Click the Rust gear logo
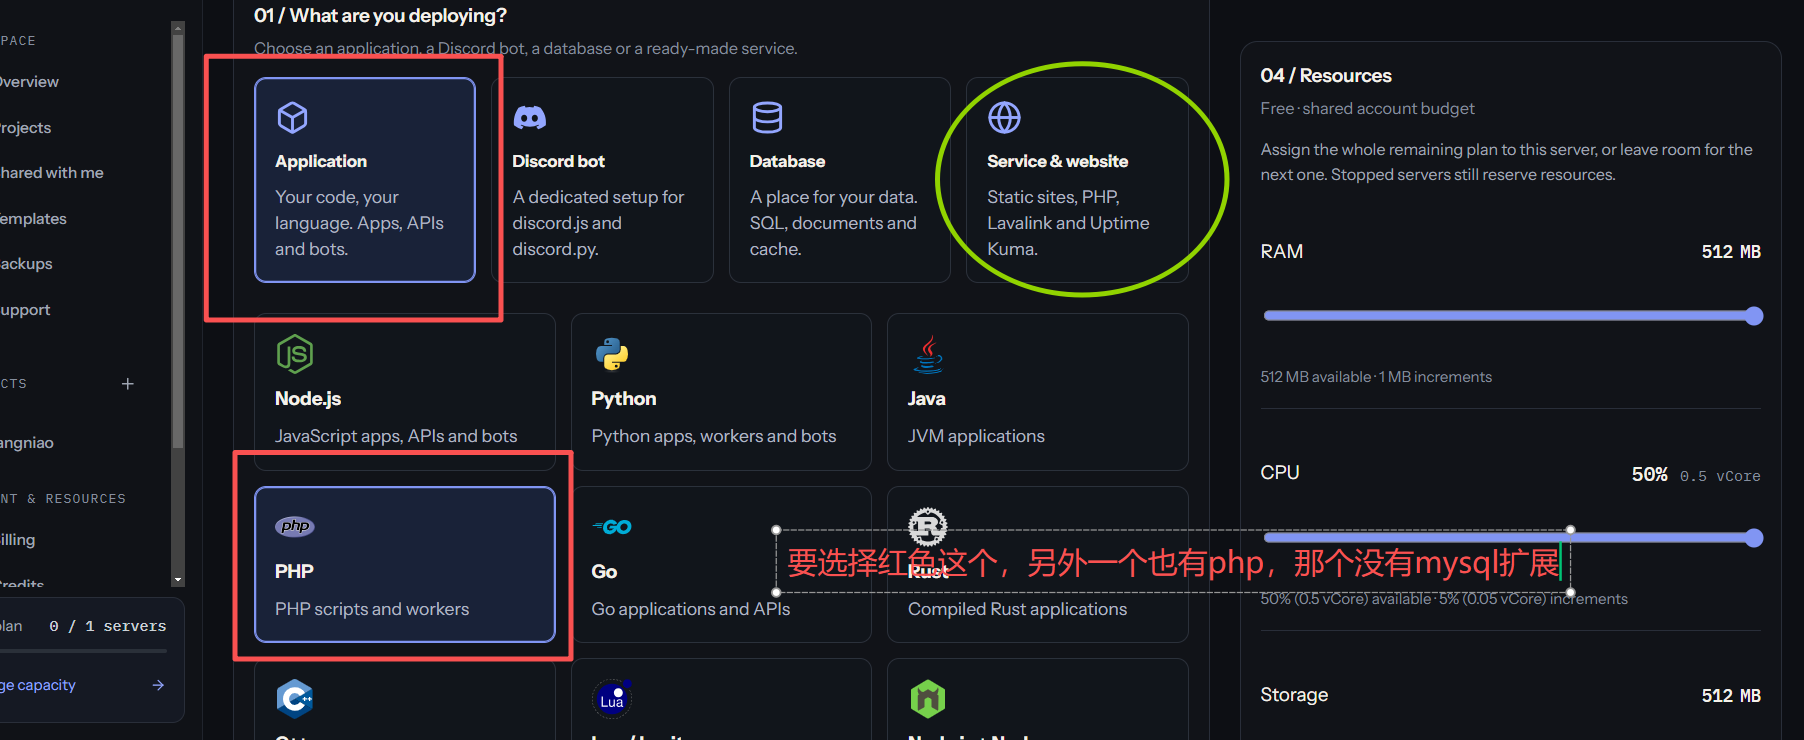The image size is (1804, 740). coord(927,526)
